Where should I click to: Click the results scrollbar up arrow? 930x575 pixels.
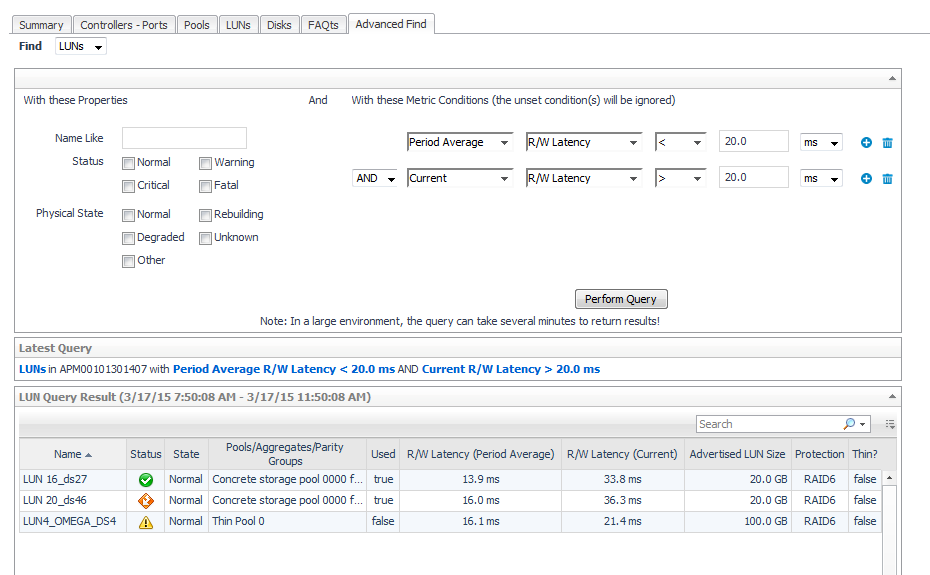tap(889, 478)
